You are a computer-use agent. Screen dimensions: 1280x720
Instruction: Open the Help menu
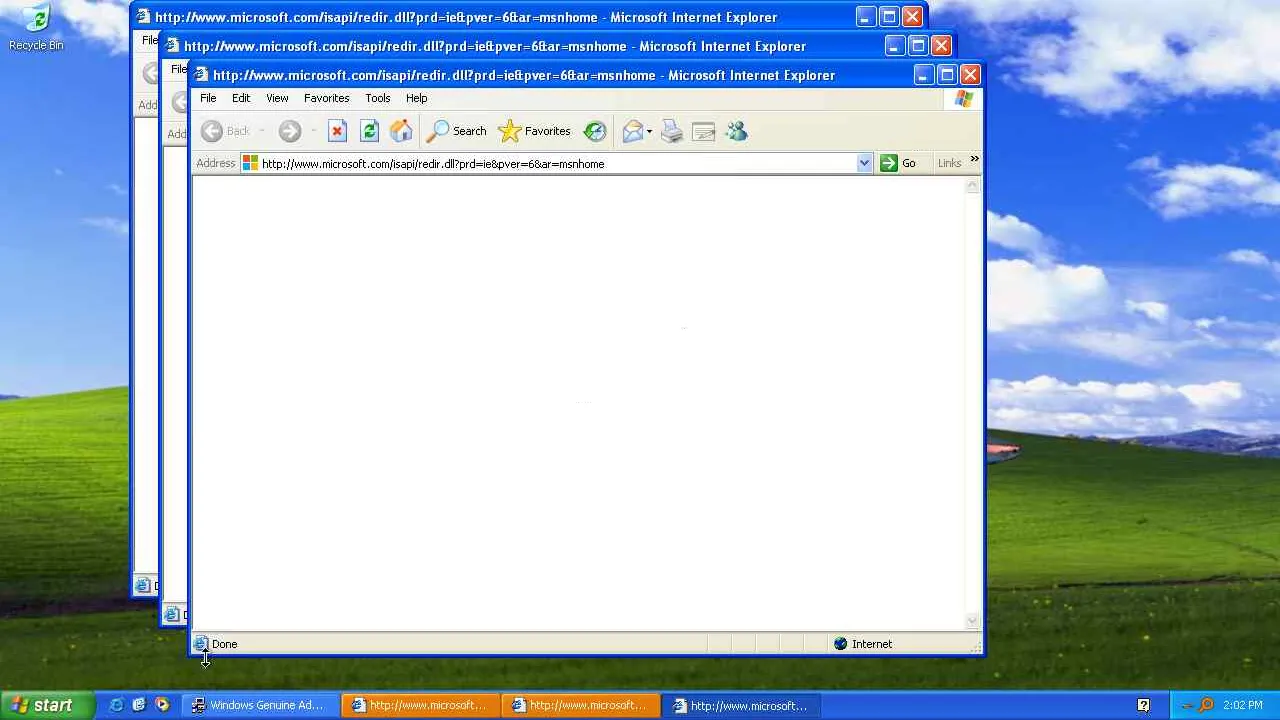417,98
